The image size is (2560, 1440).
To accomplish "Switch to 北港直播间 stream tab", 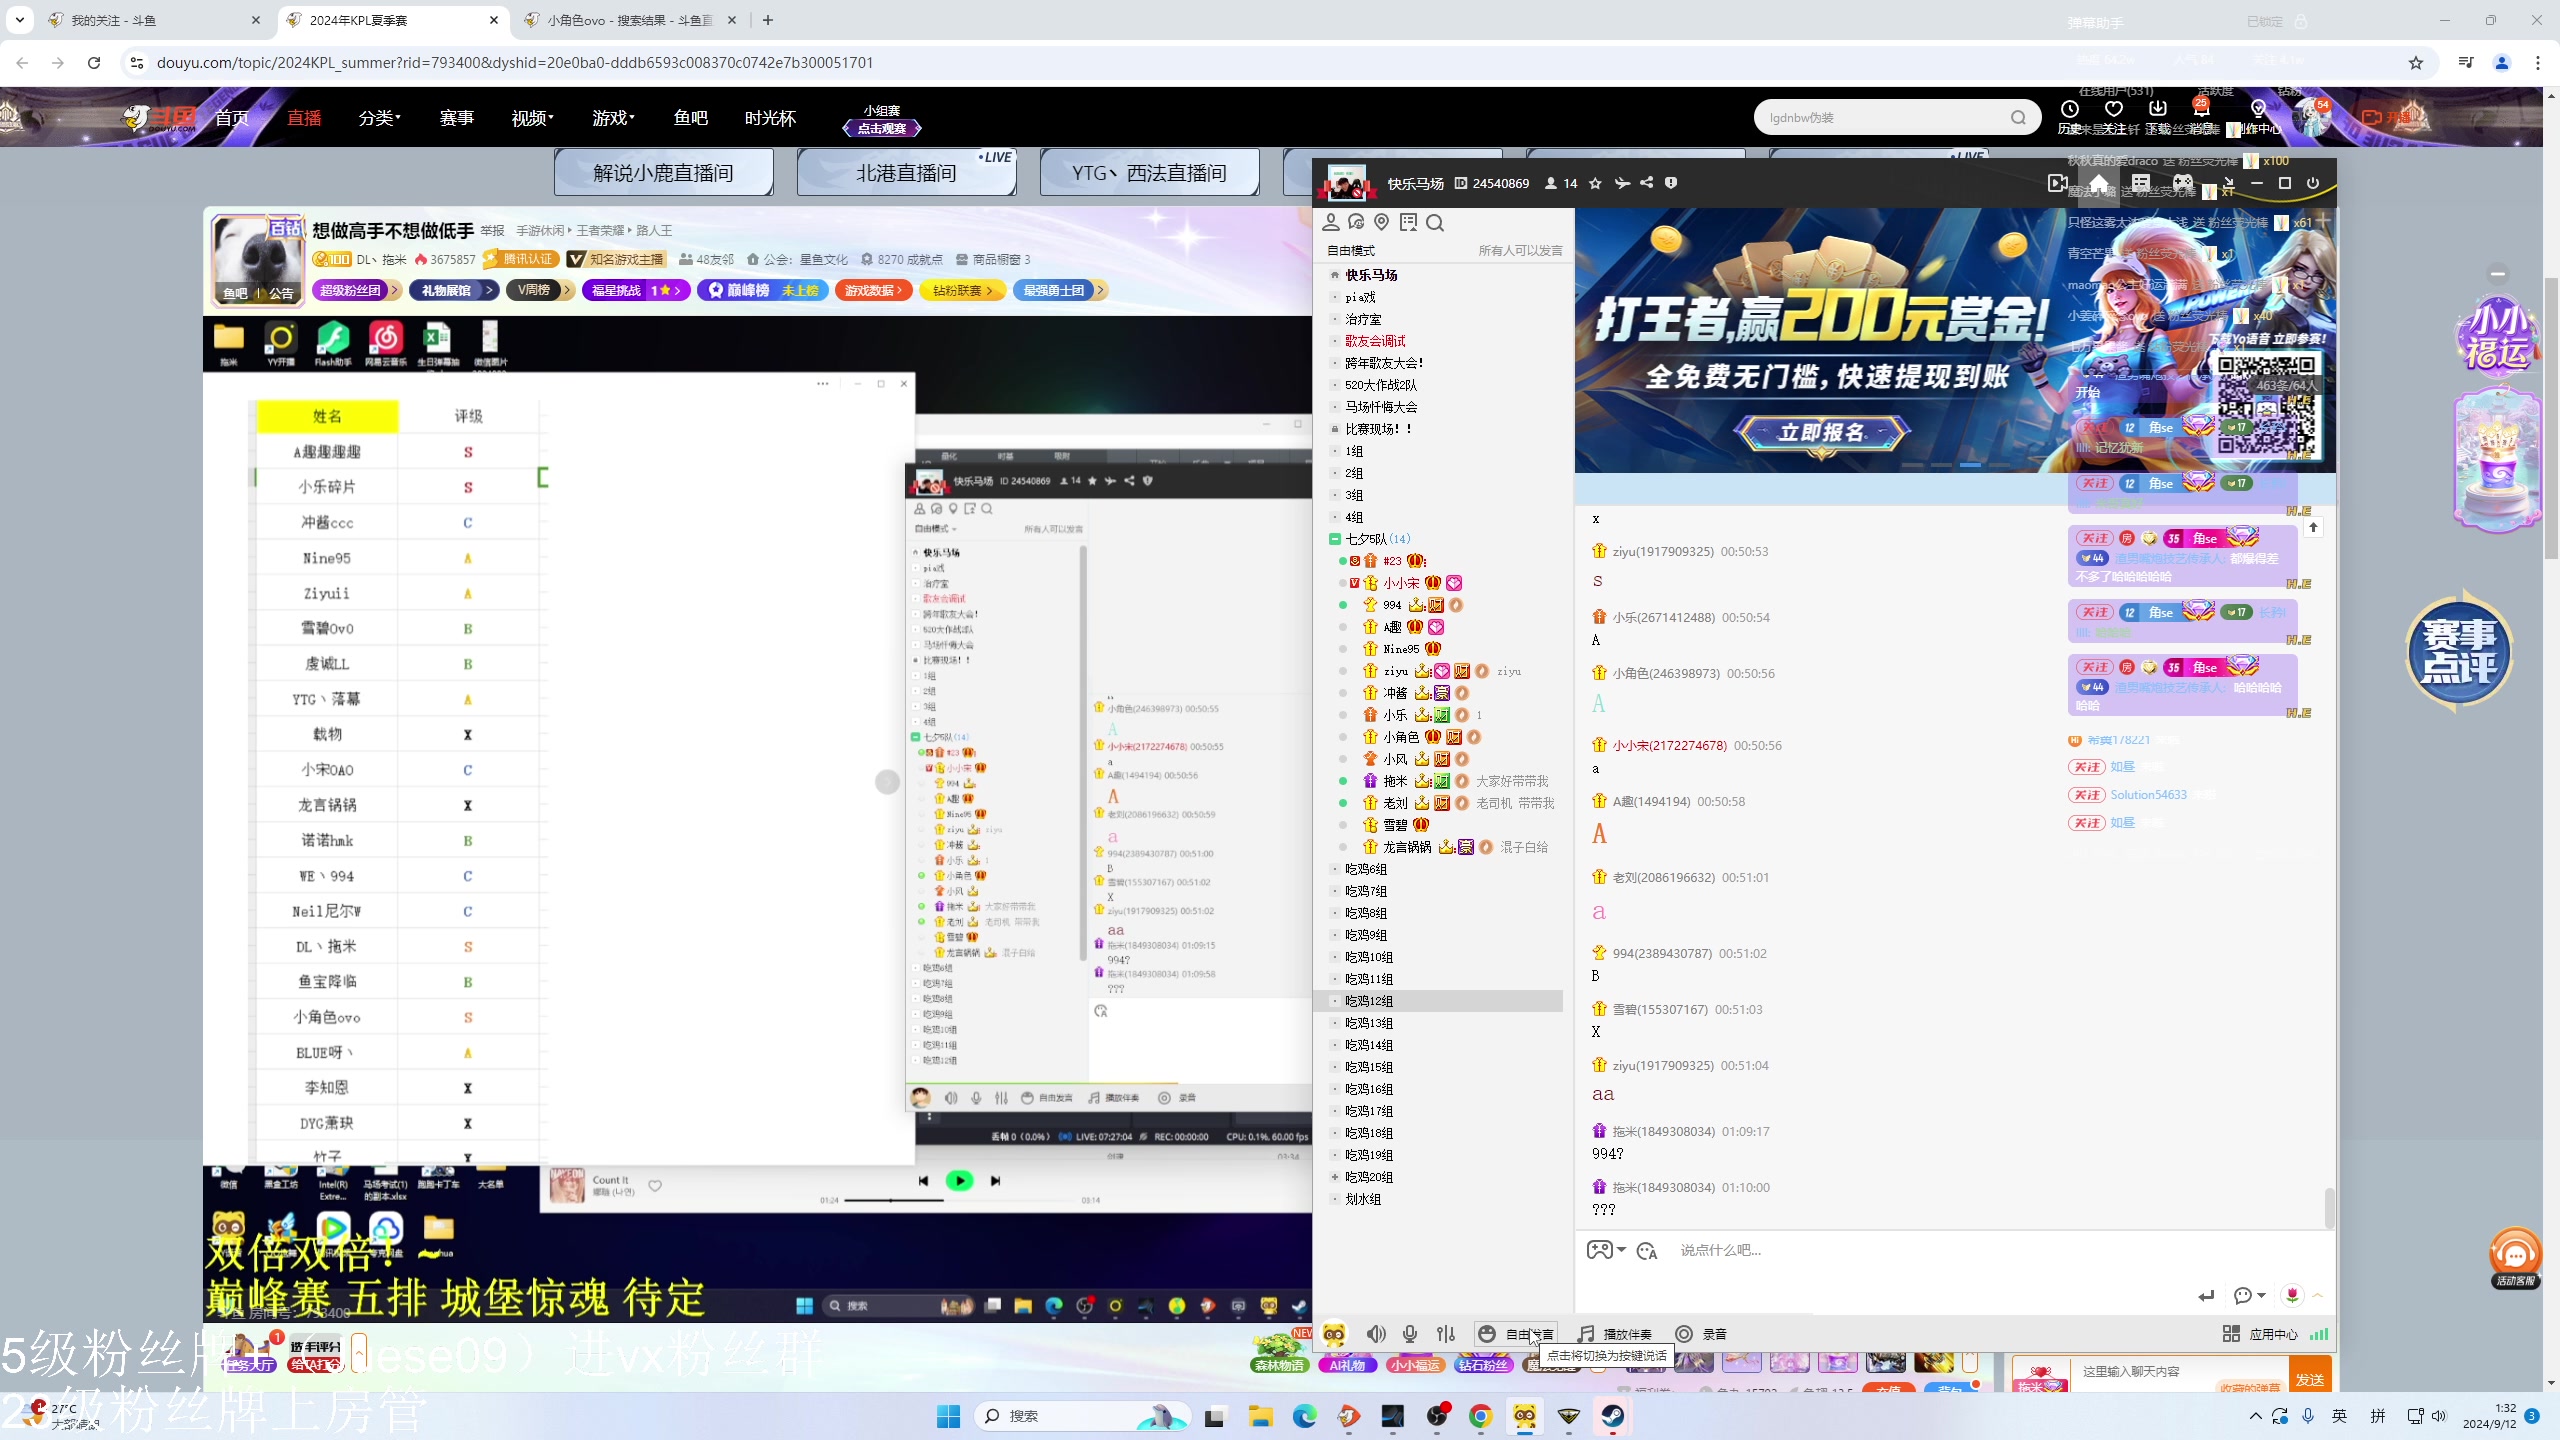I will tap(906, 173).
